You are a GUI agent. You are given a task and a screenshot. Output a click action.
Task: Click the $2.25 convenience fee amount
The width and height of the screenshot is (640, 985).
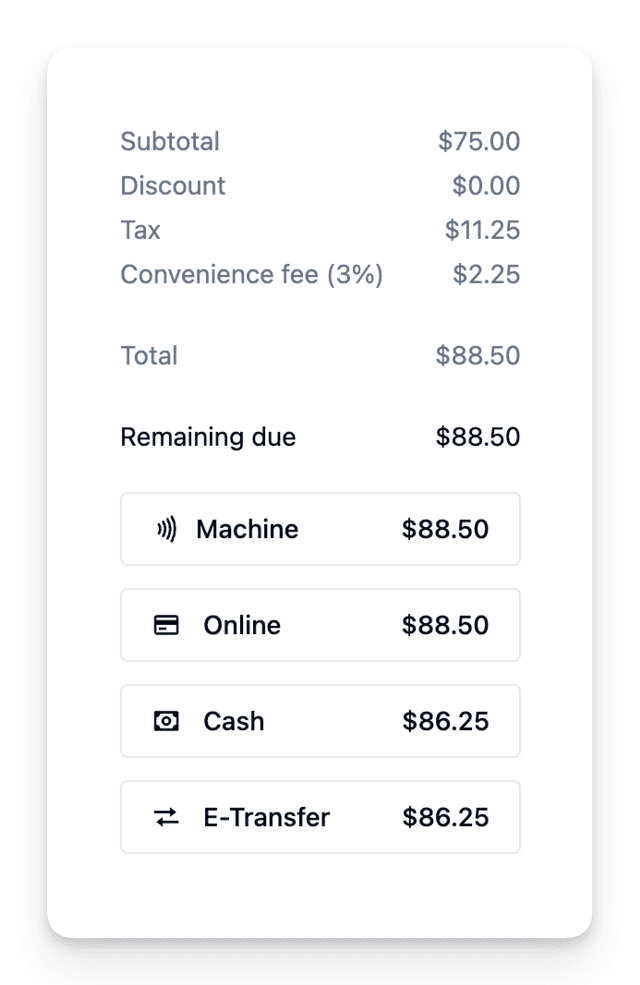[x=486, y=274]
